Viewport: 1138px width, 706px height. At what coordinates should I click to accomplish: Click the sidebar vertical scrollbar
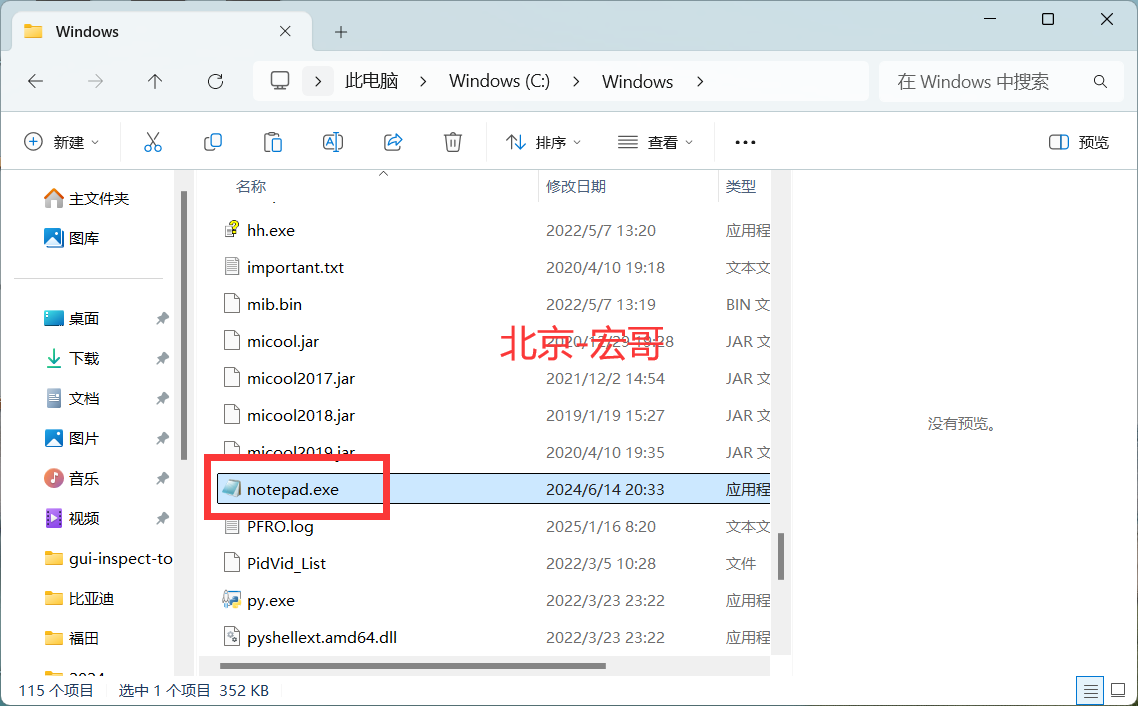[184, 325]
